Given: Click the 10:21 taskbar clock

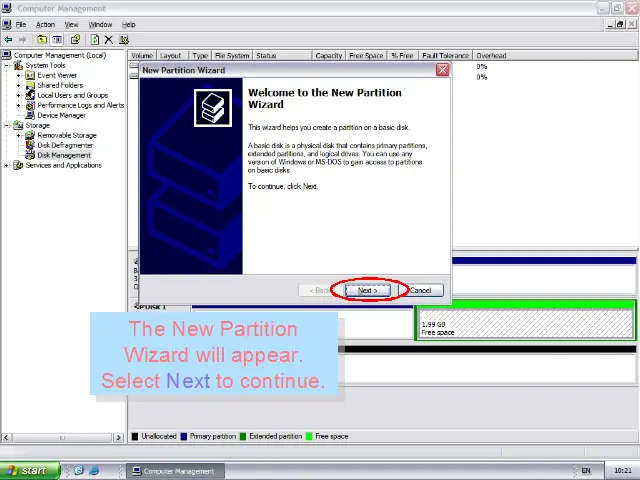Looking at the screenshot, I should pyautogui.click(x=622, y=471).
